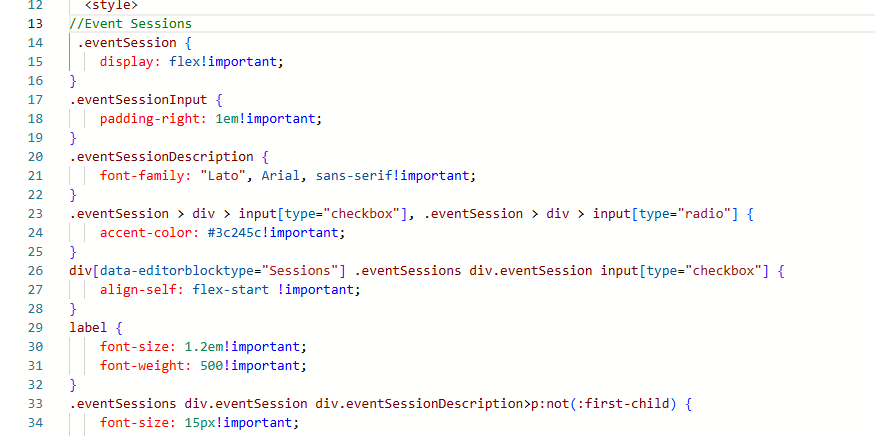Click the .eventSessionDescription selector on line 20
Screen dimensions: 875x436
(x=161, y=156)
